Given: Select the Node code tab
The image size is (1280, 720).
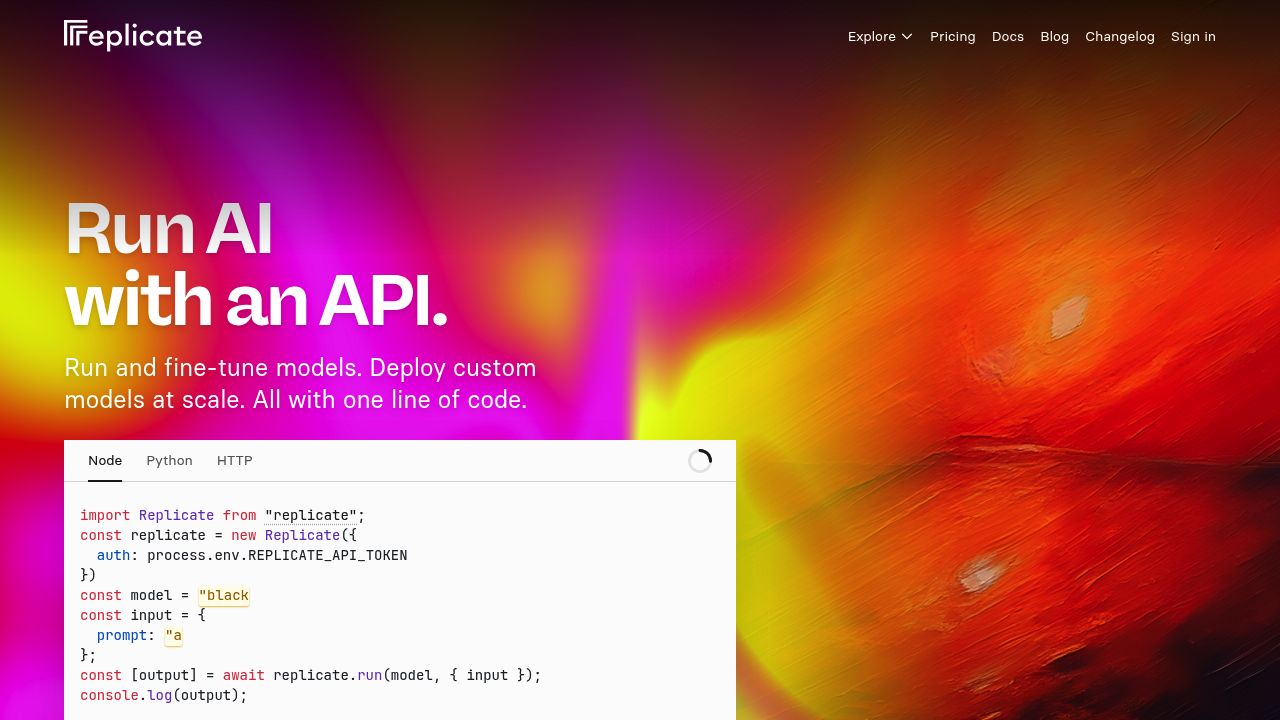Looking at the screenshot, I should (x=105, y=461).
